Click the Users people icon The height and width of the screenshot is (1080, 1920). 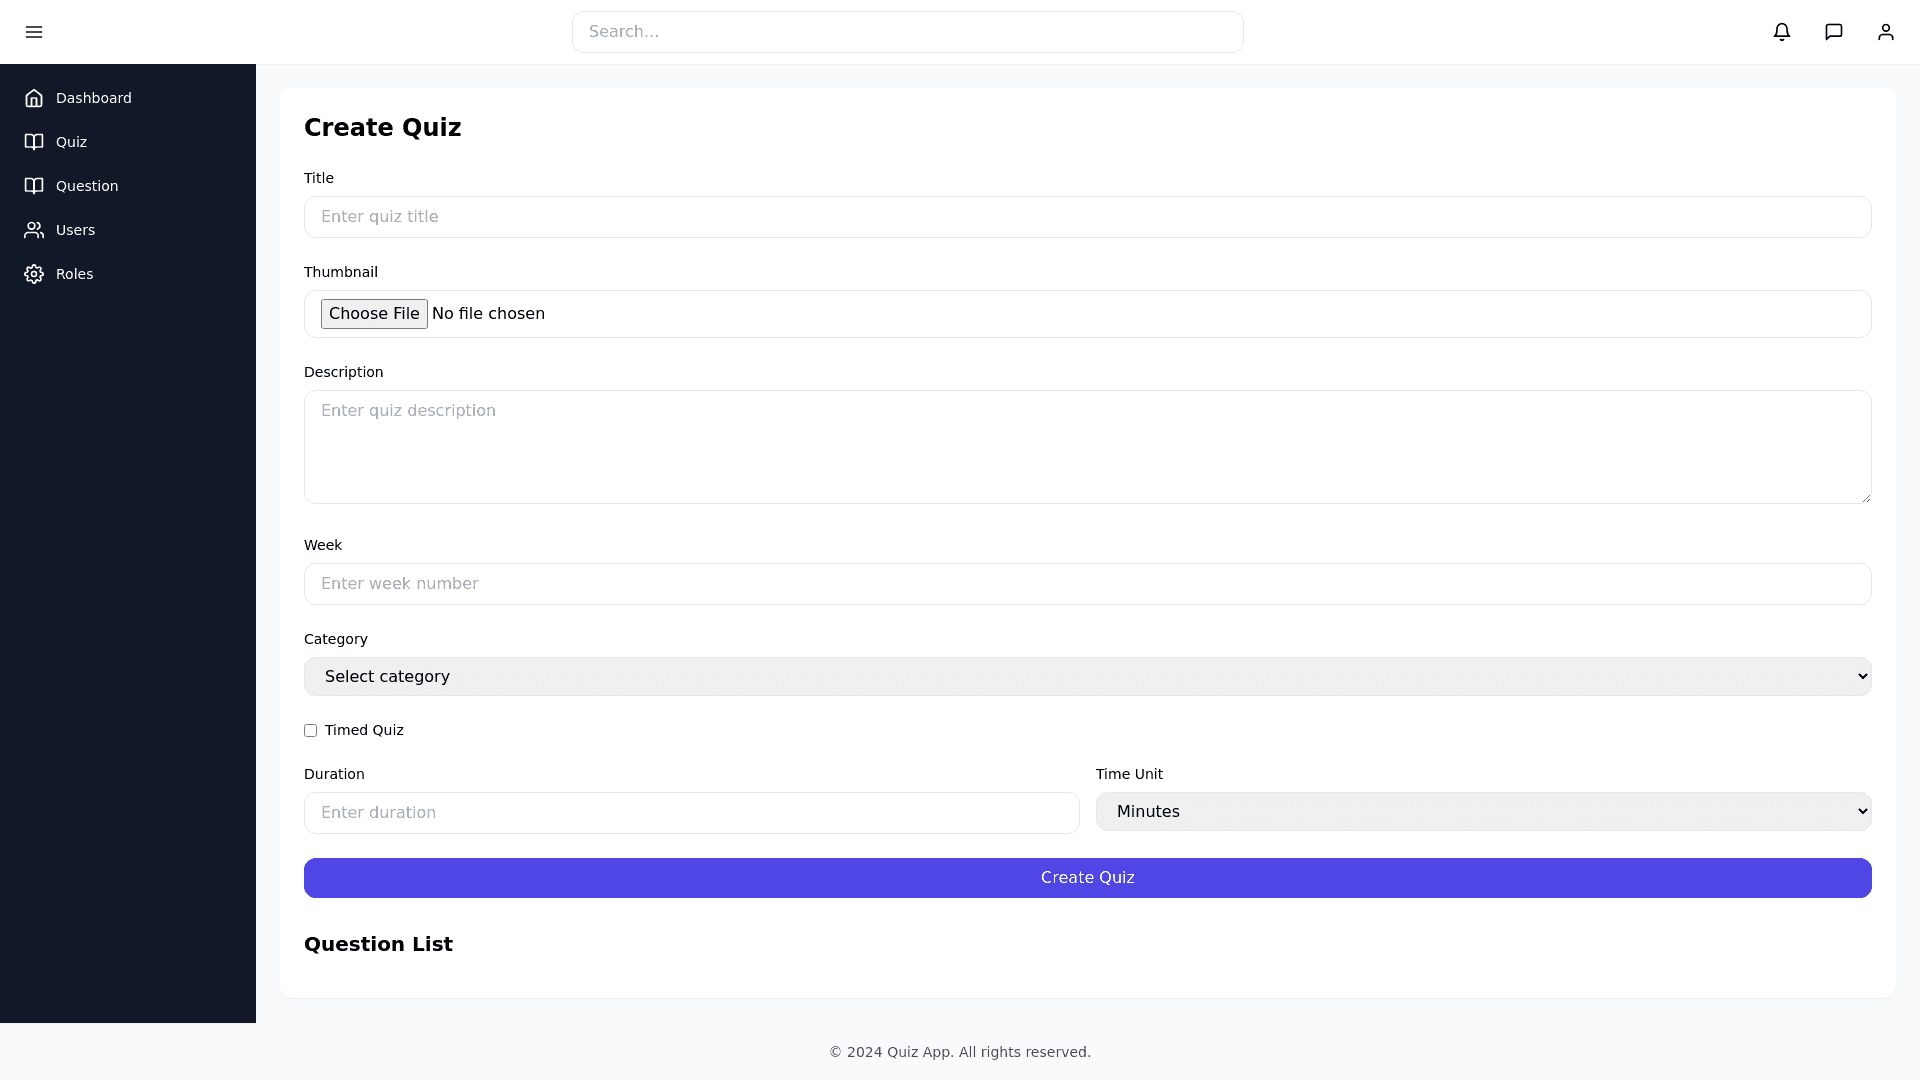(x=34, y=230)
